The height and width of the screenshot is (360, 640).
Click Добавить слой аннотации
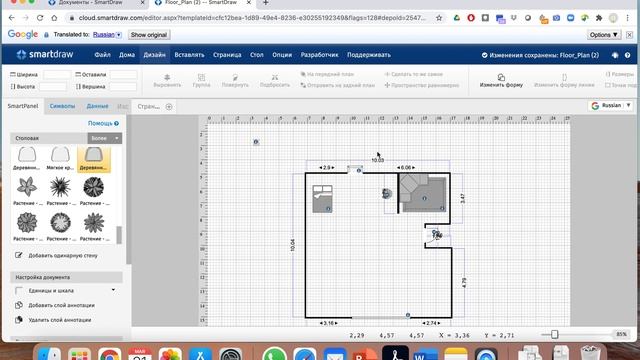pos(61,305)
